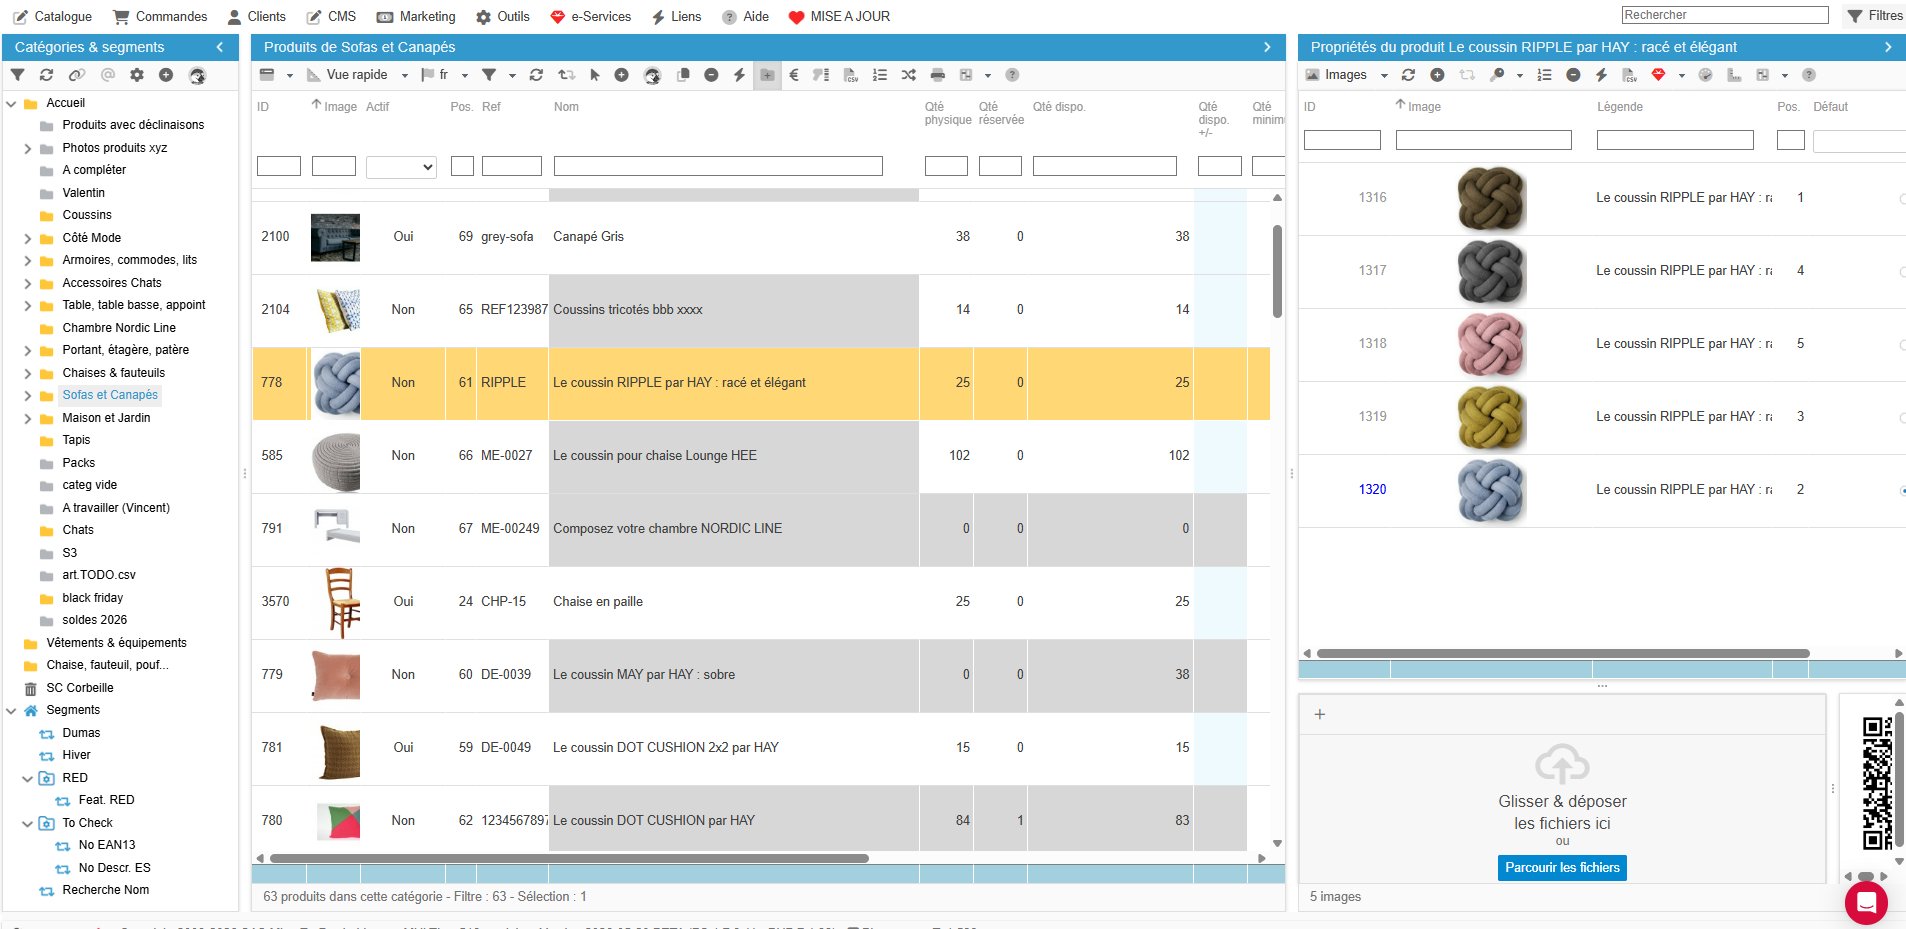Delete selected image with the minus icon
The height and width of the screenshot is (929, 1906).
pos(1573,75)
